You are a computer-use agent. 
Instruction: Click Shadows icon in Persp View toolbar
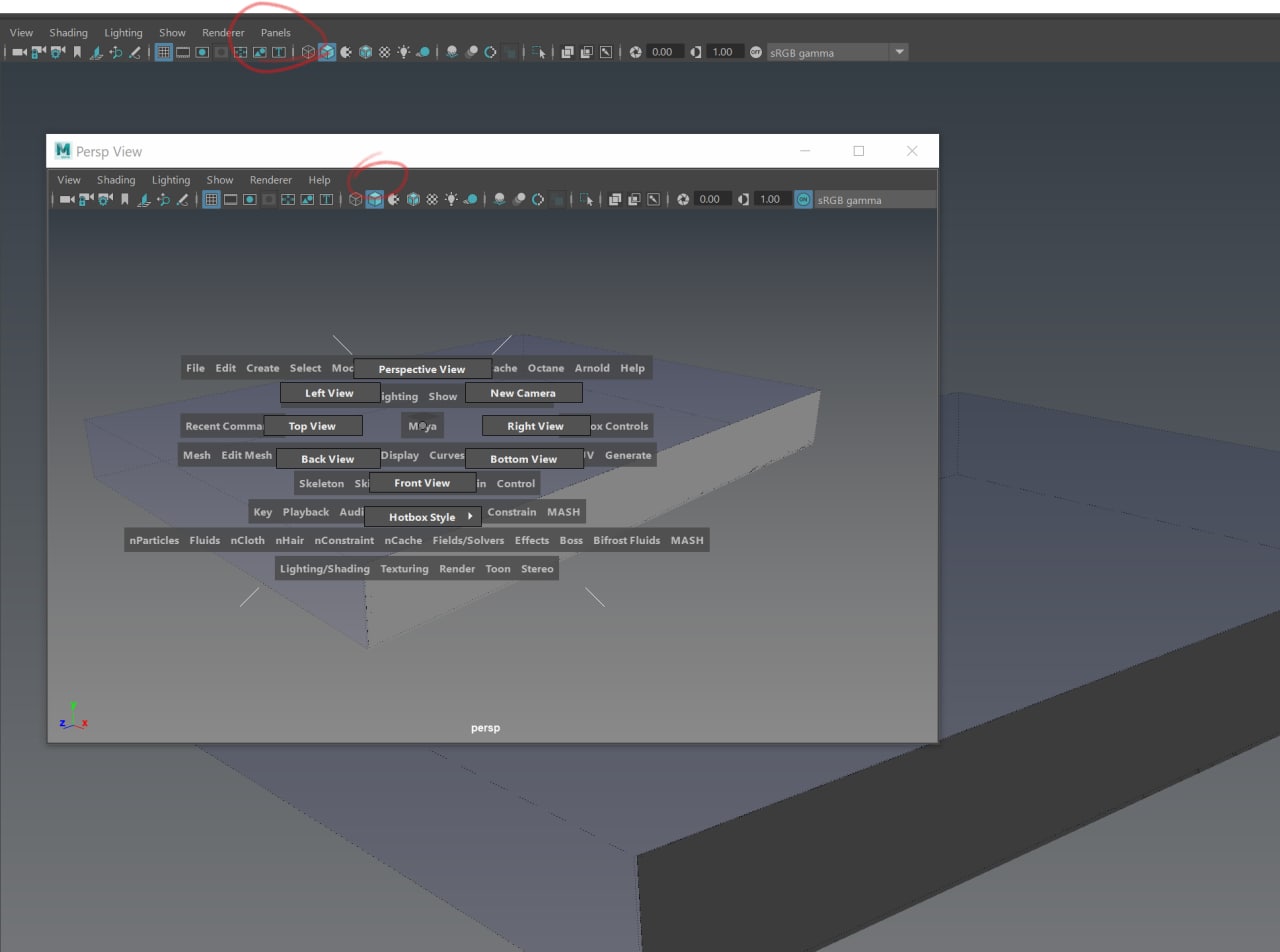tap(471, 200)
